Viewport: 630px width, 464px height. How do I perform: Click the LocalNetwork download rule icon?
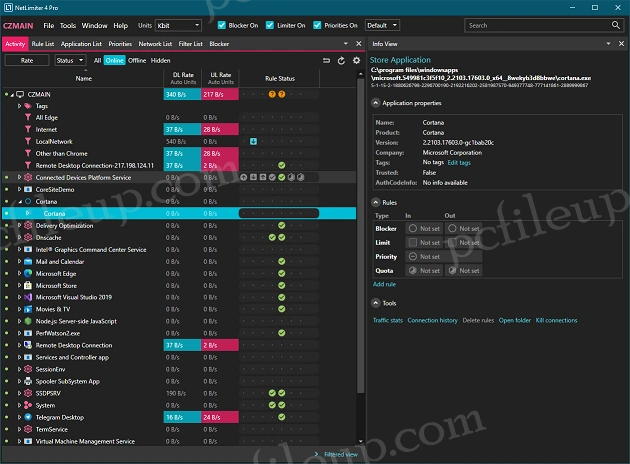(x=253, y=141)
